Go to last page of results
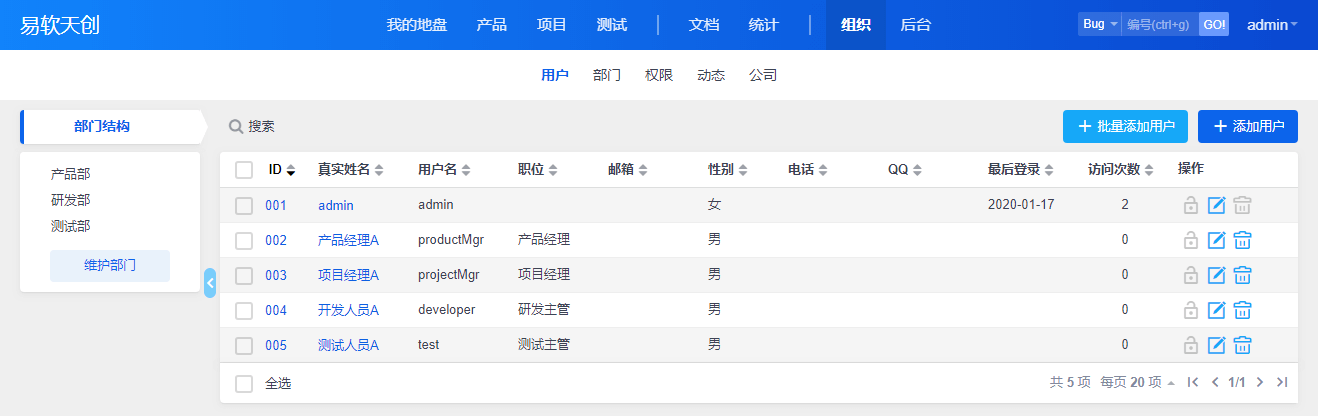1318x416 pixels. (x=1282, y=382)
